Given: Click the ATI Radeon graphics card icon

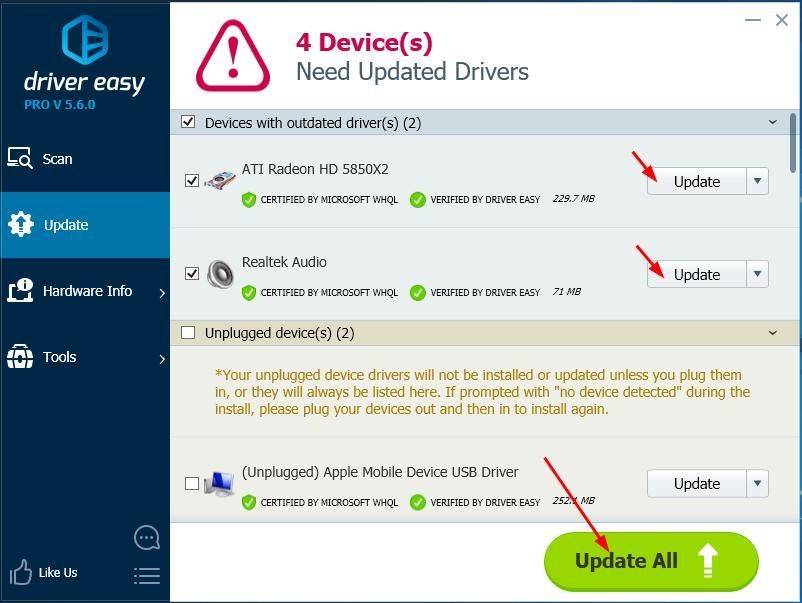Looking at the screenshot, I should 220,181.
